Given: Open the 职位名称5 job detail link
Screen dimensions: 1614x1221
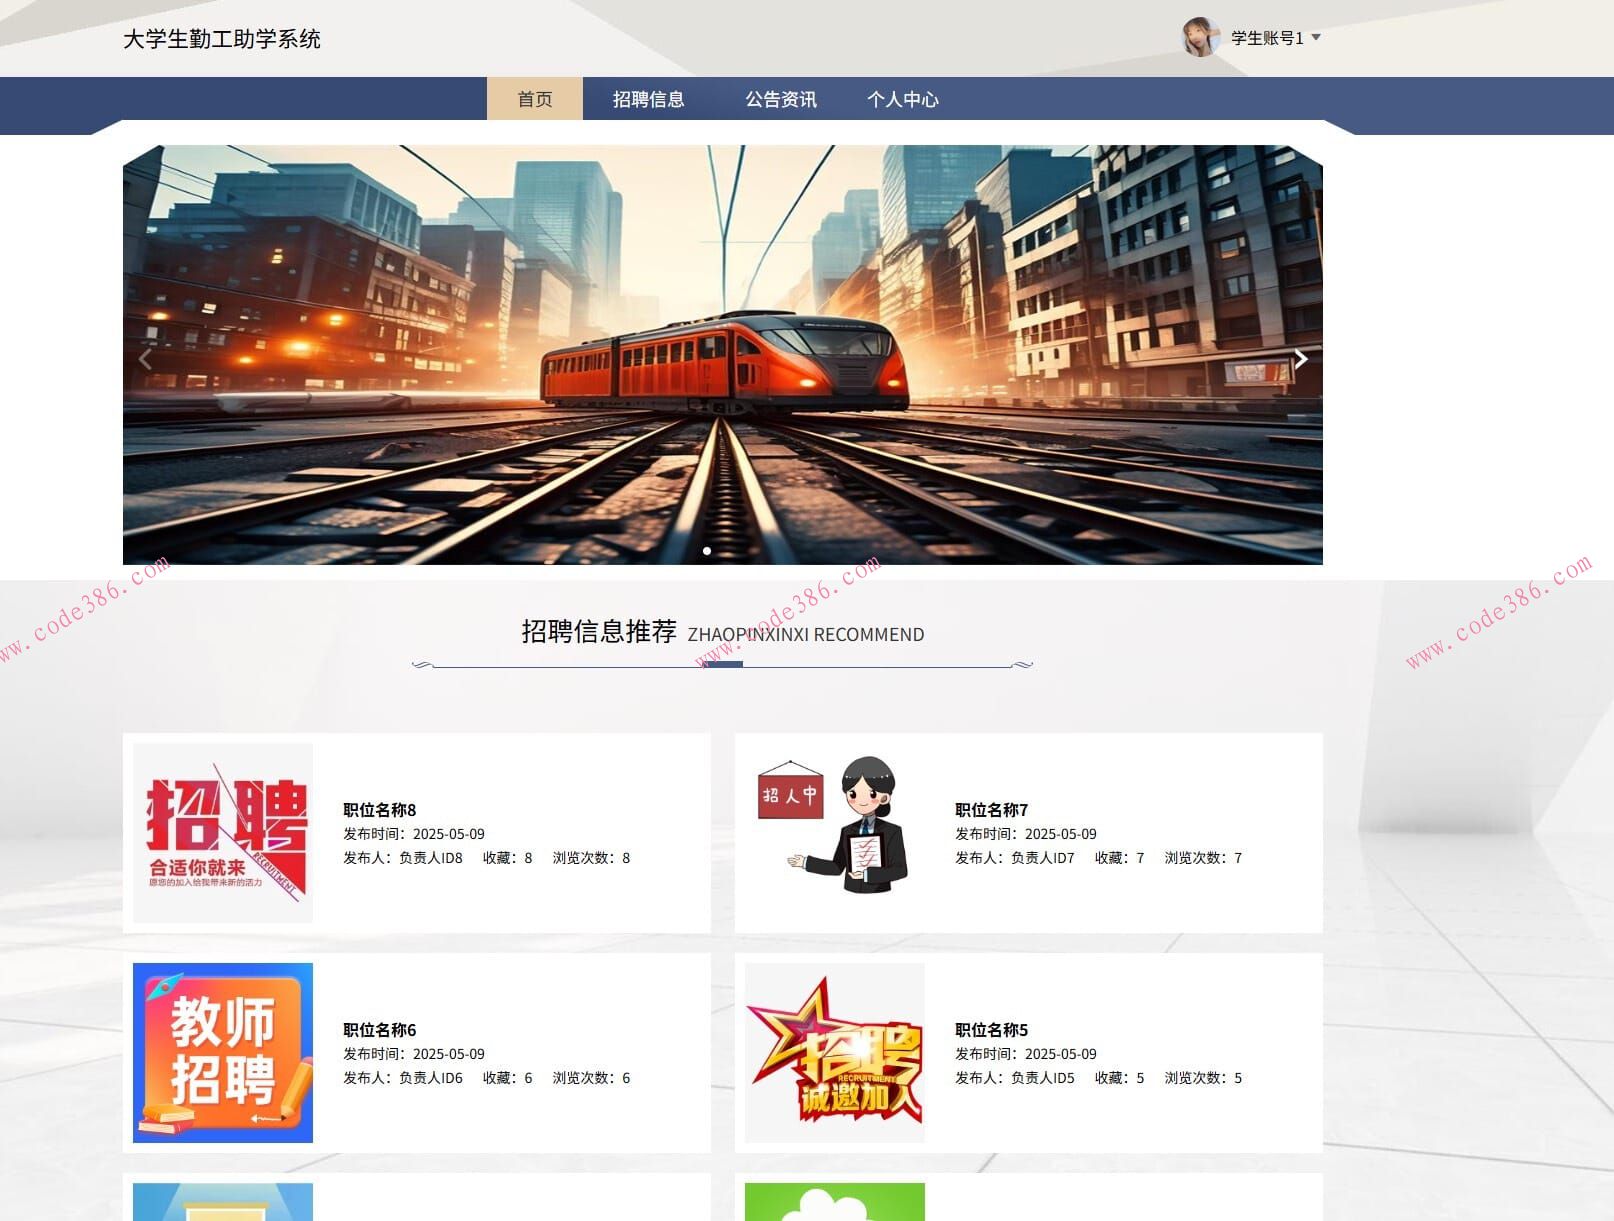Looking at the screenshot, I should 991,1030.
